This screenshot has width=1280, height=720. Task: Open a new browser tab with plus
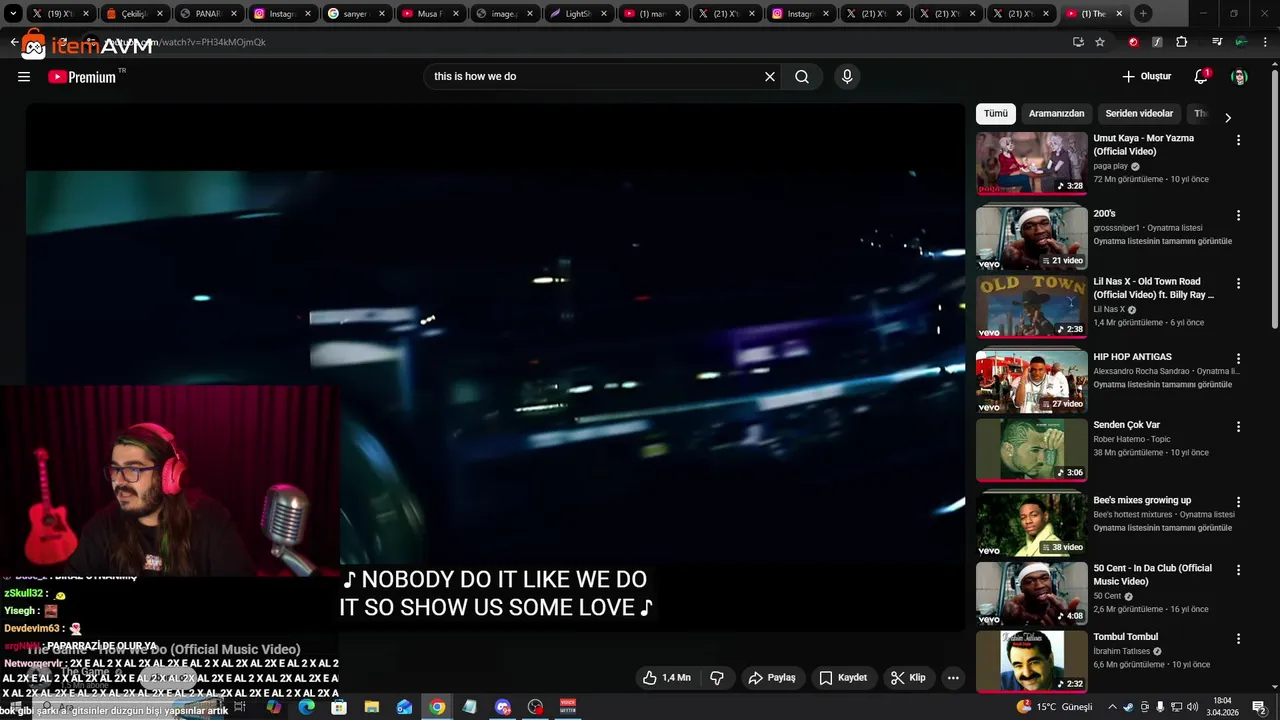coord(1143,14)
